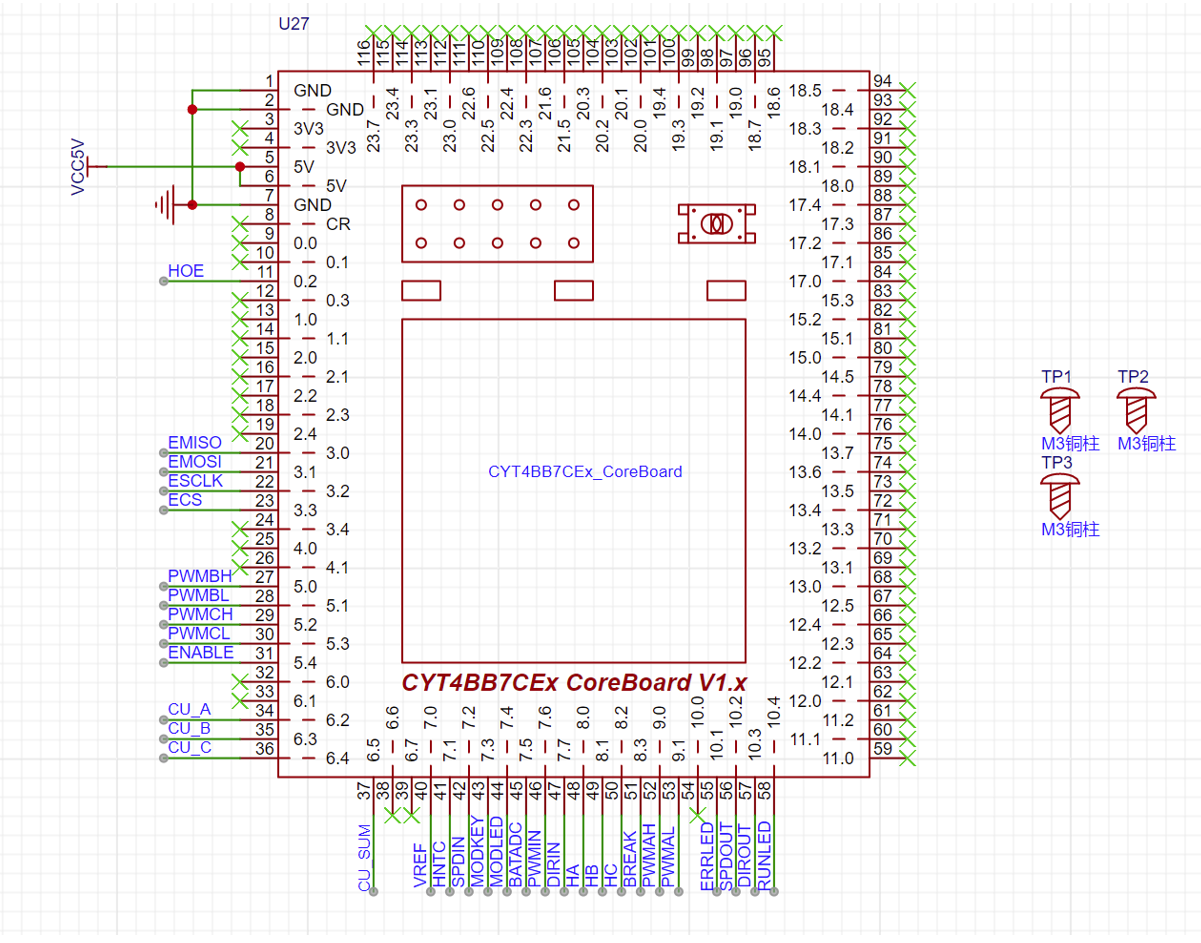Screen dimensions: 1201x943
Task: Select the CU_A net label
Action: [x=189, y=710]
